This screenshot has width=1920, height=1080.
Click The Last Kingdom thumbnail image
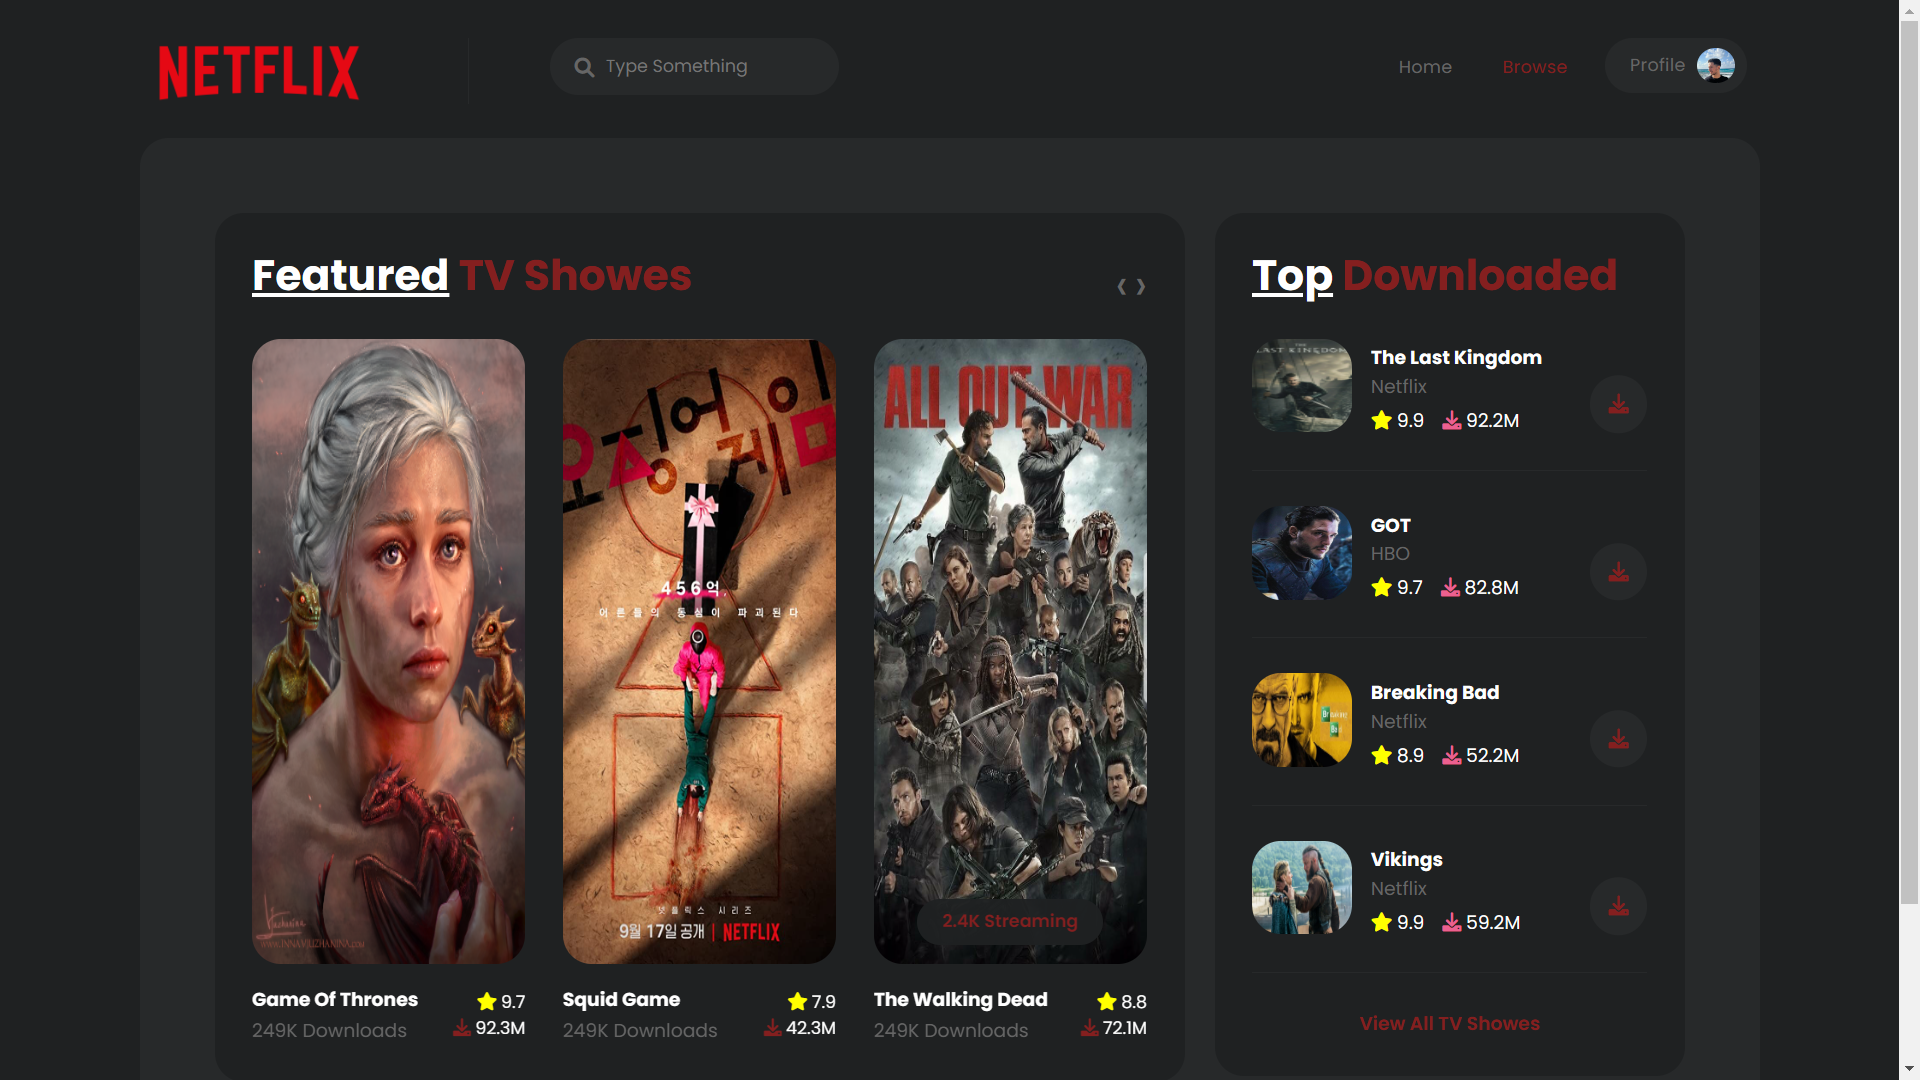(x=1301, y=386)
